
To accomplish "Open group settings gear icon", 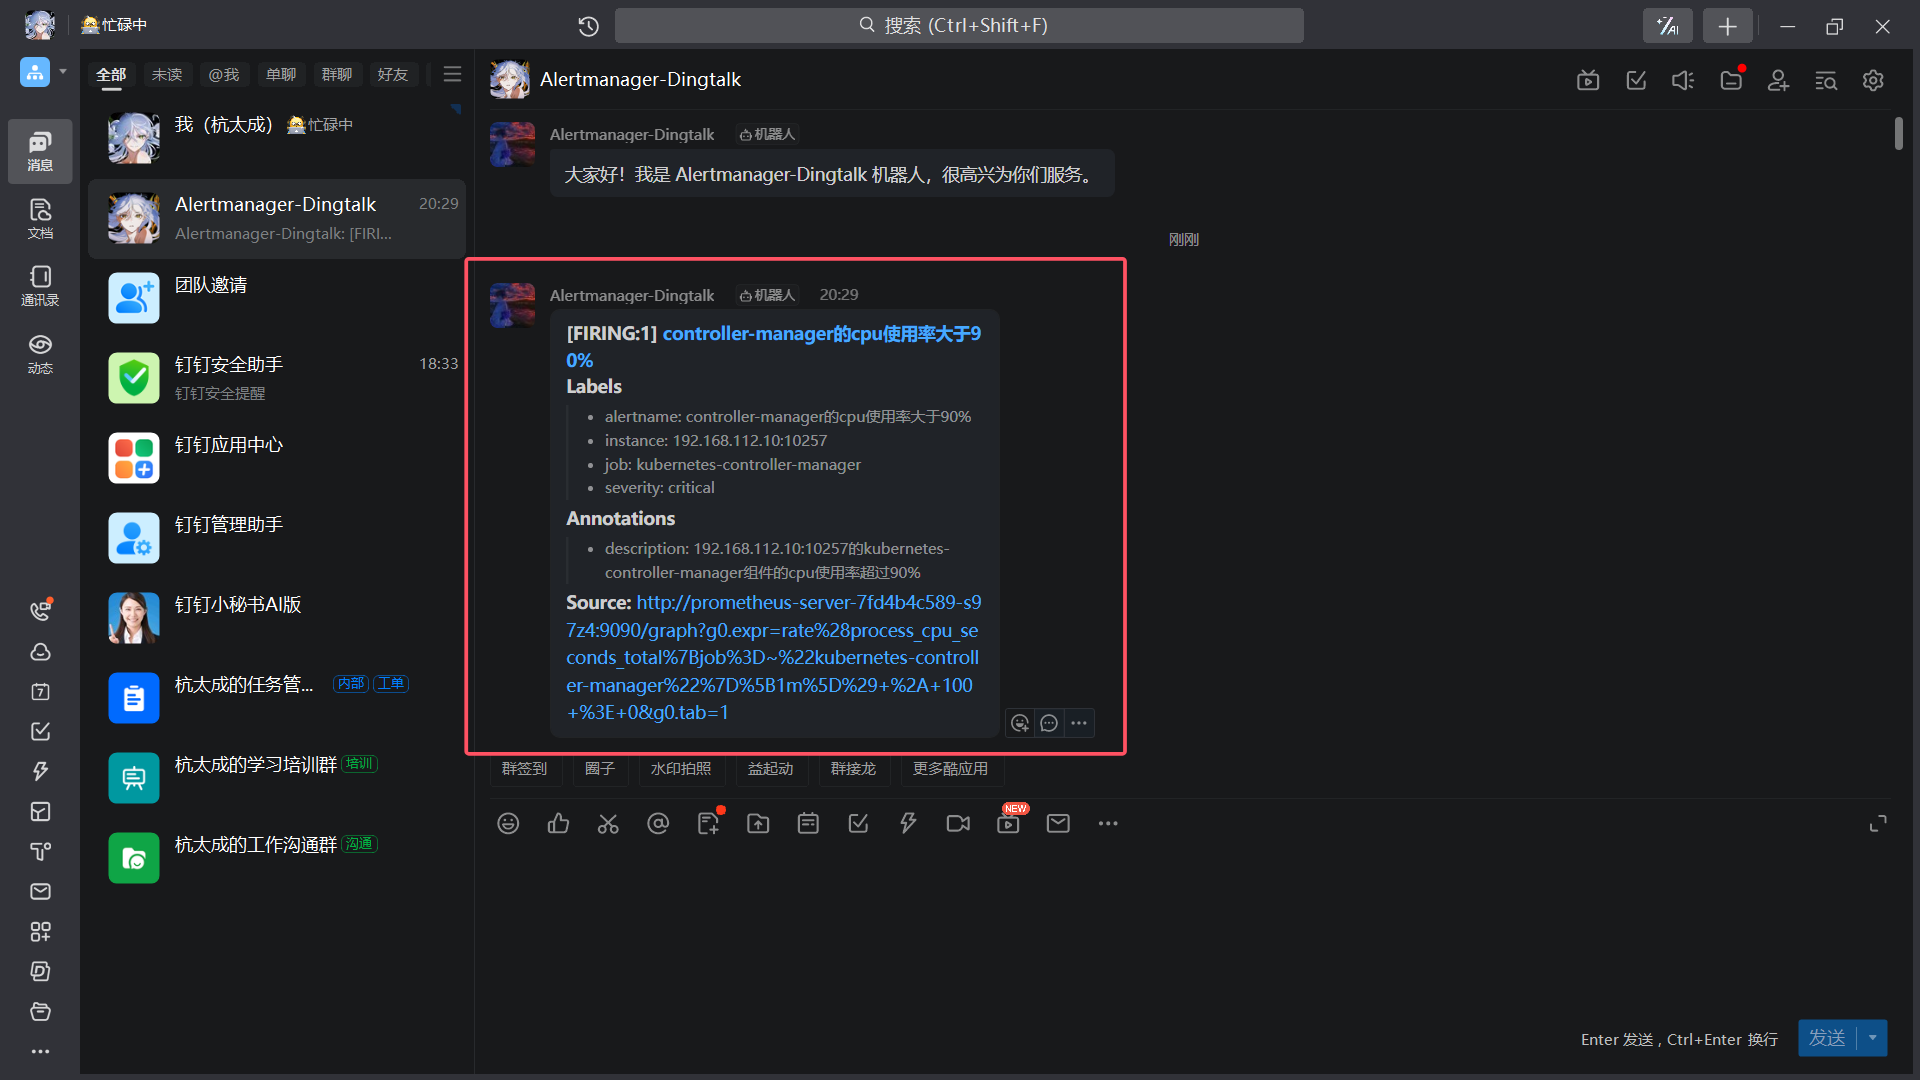I will 1873,80.
